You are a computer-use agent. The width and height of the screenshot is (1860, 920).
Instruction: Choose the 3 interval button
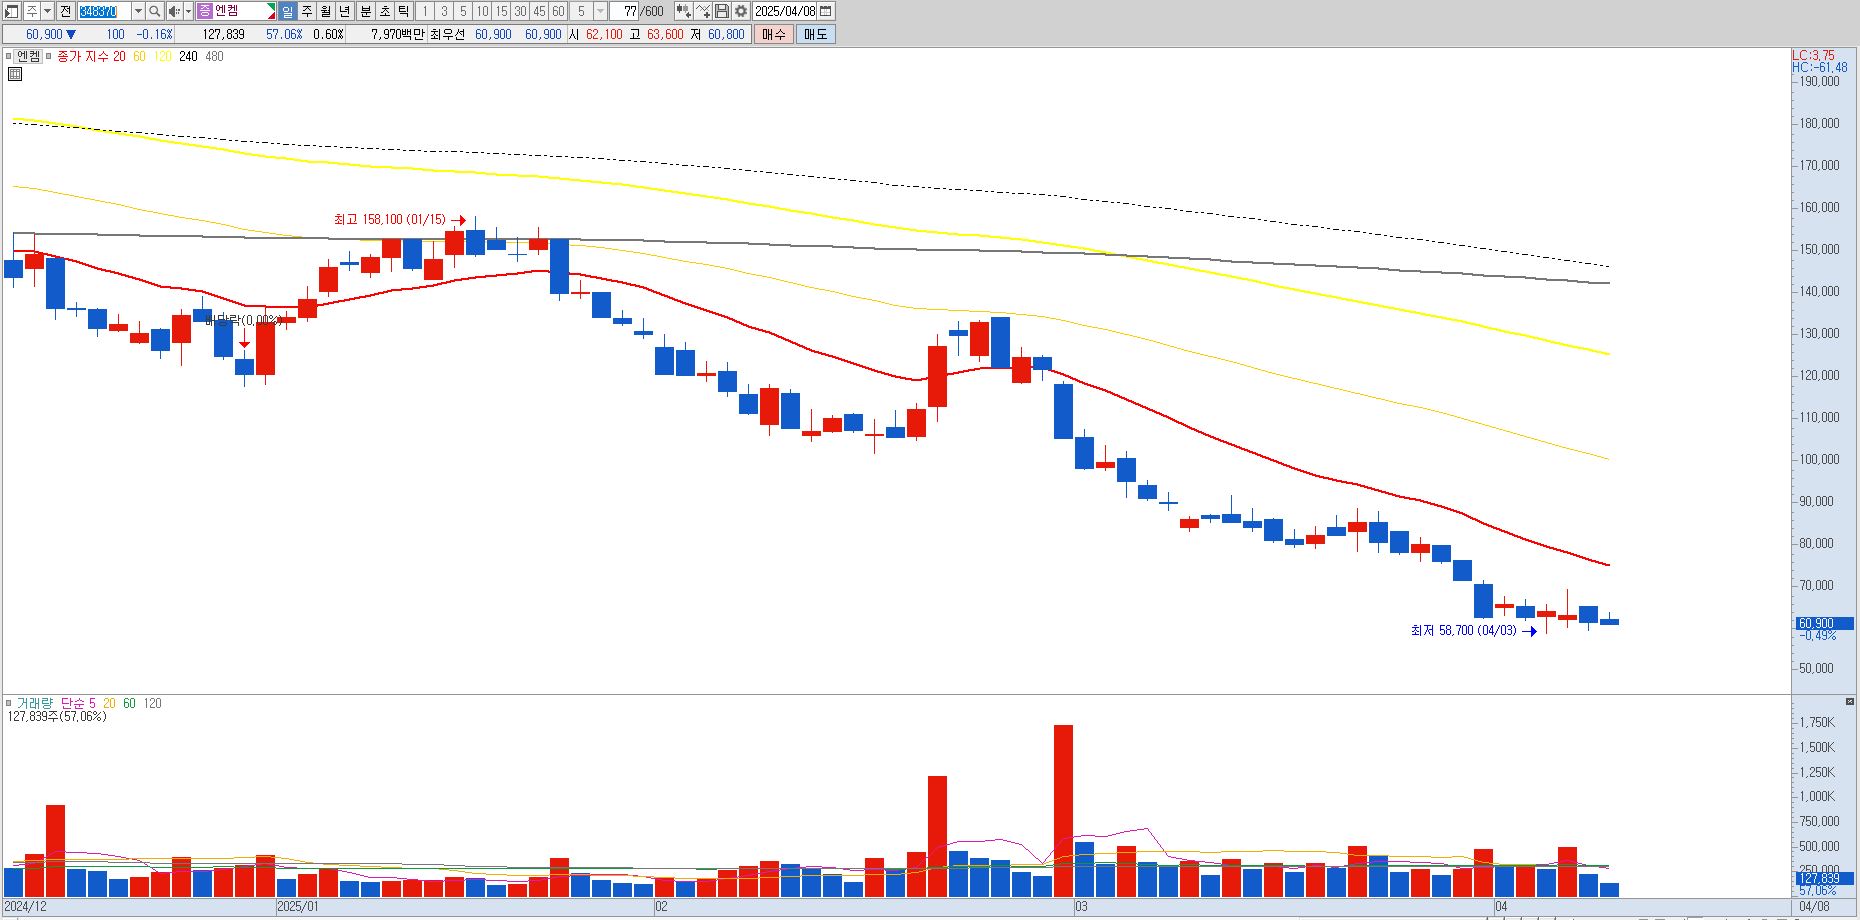(x=444, y=11)
